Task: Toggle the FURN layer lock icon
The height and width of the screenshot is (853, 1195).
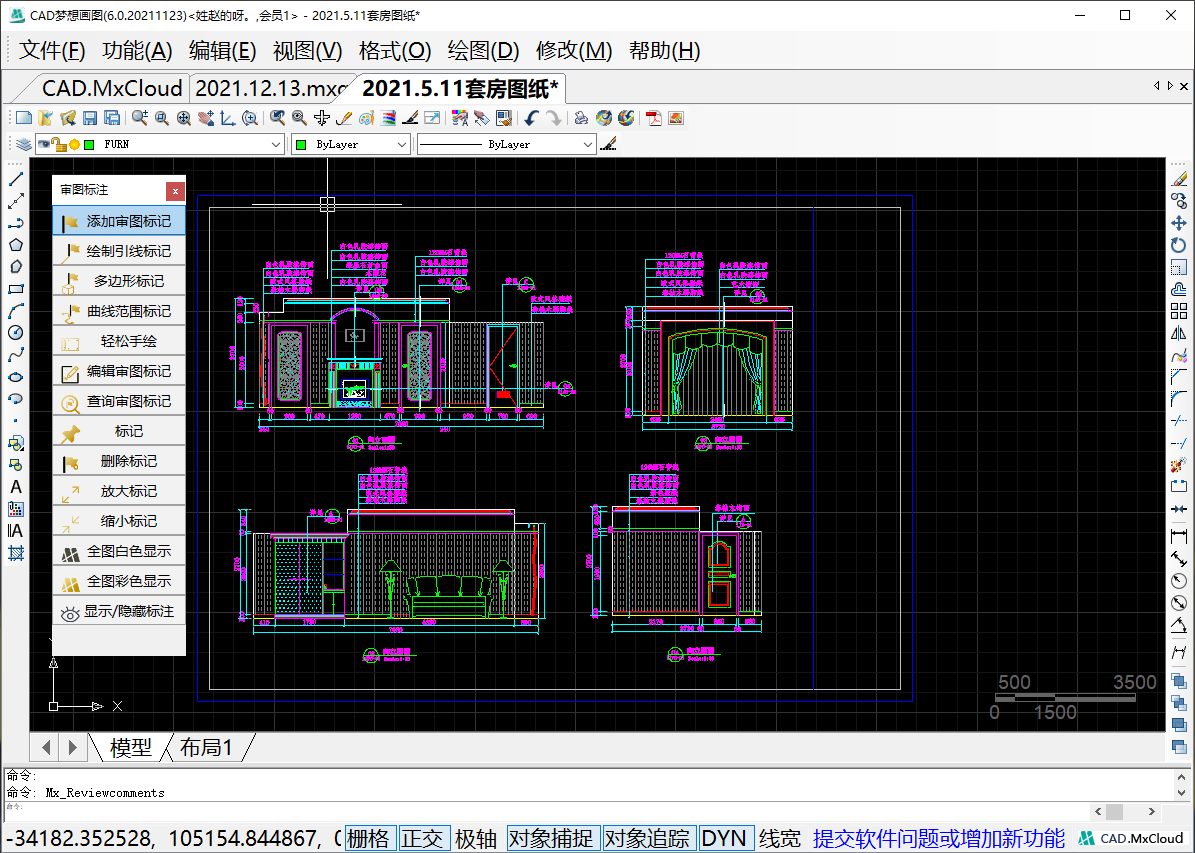Action: click(x=59, y=144)
